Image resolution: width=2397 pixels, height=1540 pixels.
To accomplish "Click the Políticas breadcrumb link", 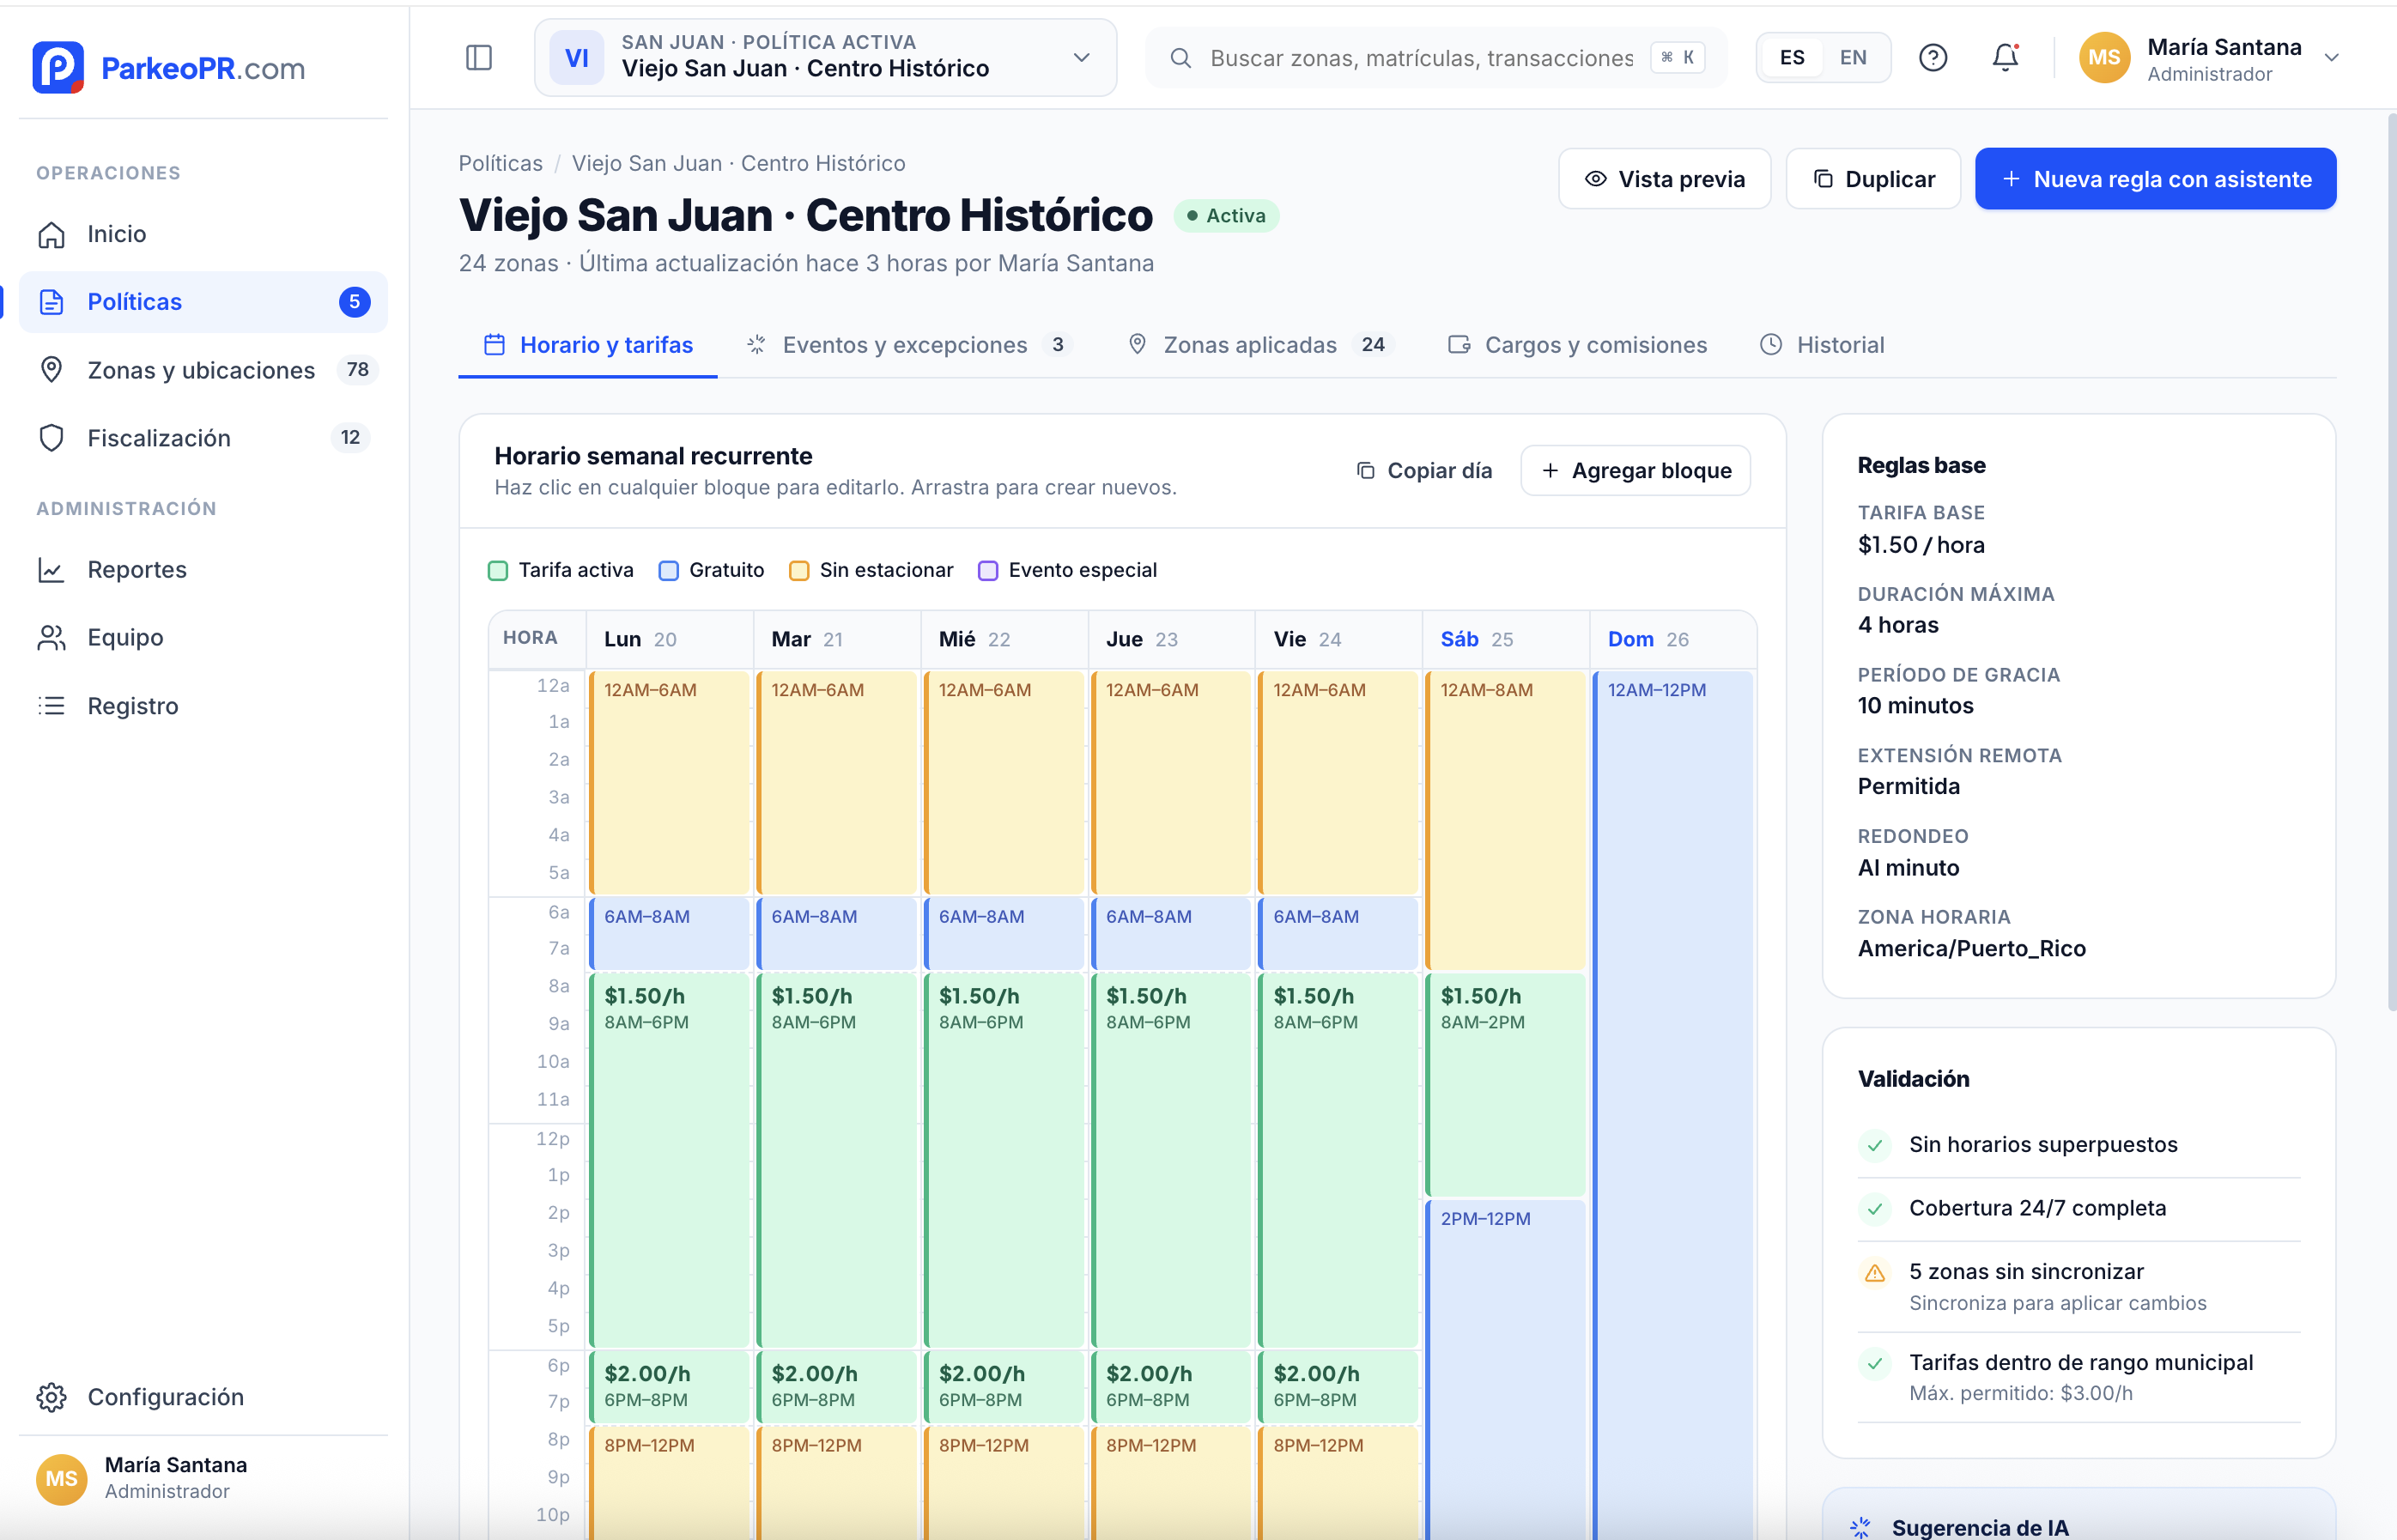I will coord(501,164).
